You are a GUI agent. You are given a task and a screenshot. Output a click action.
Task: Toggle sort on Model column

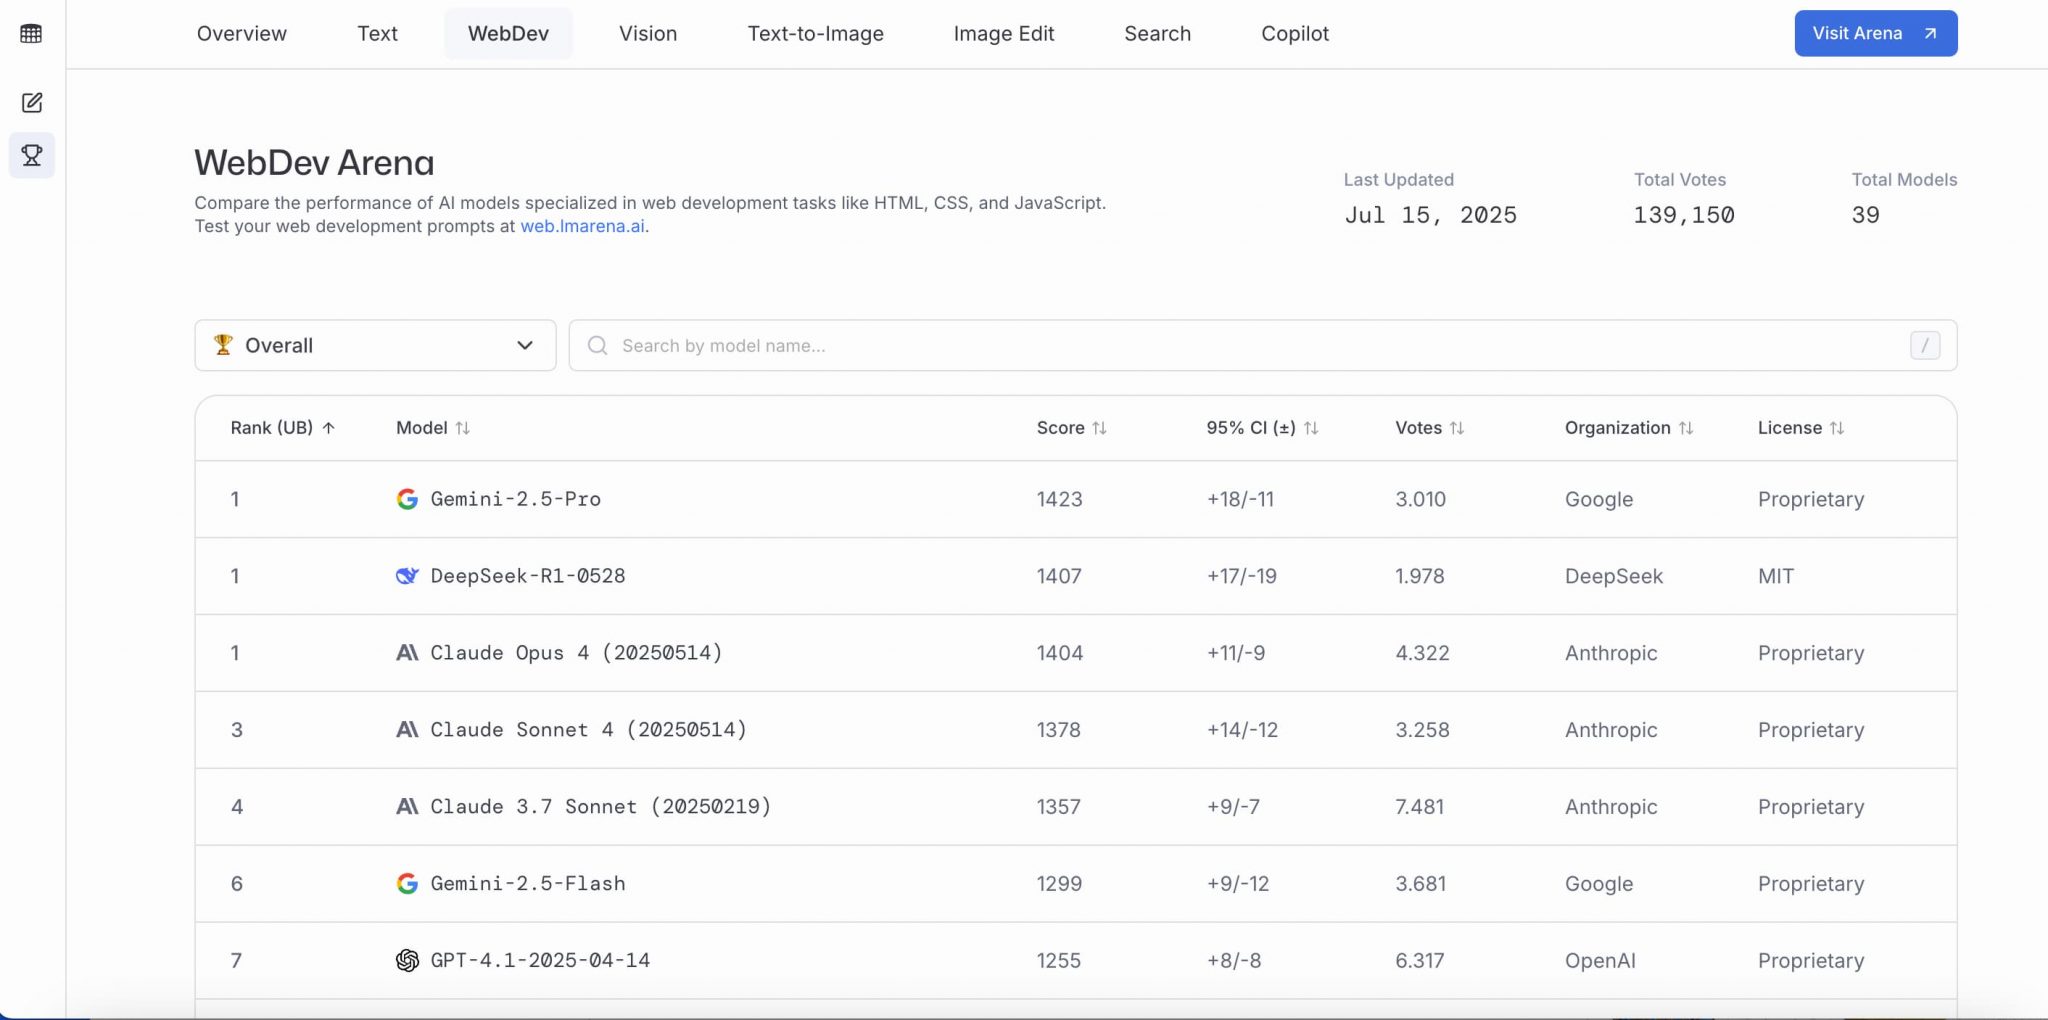coord(462,428)
